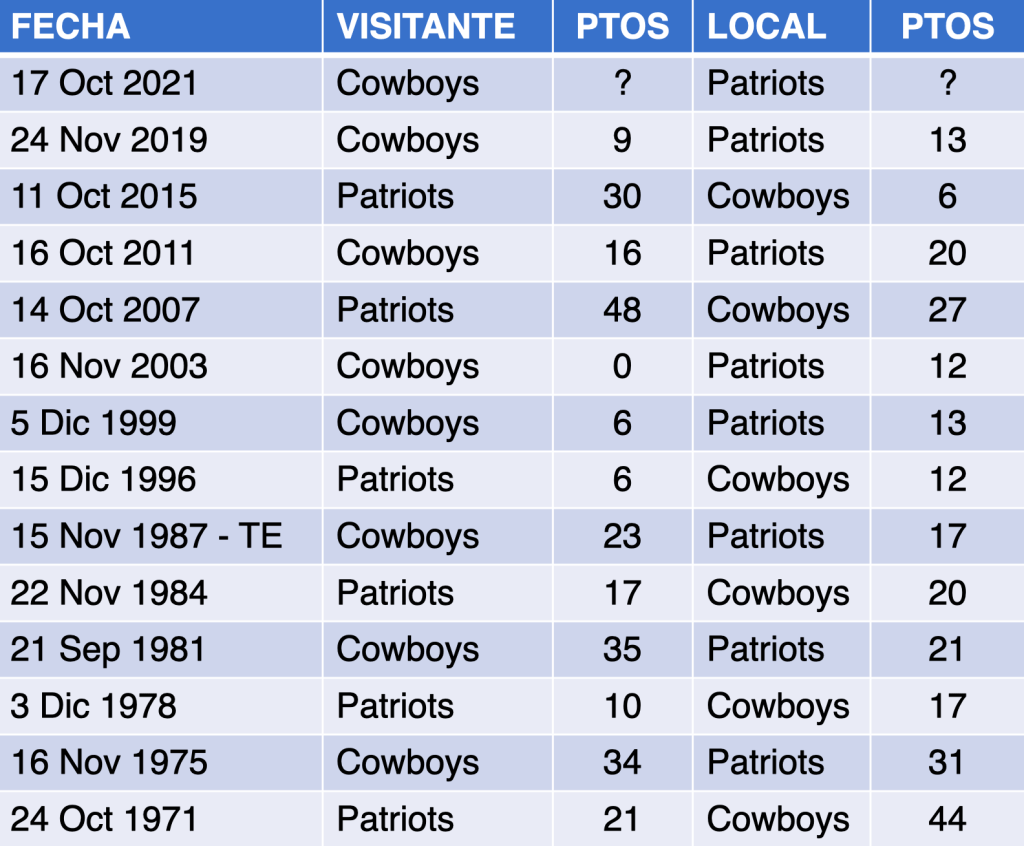Click the 16 Oct 2011 date cell
This screenshot has height=846, width=1024.
(x=102, y=253)
